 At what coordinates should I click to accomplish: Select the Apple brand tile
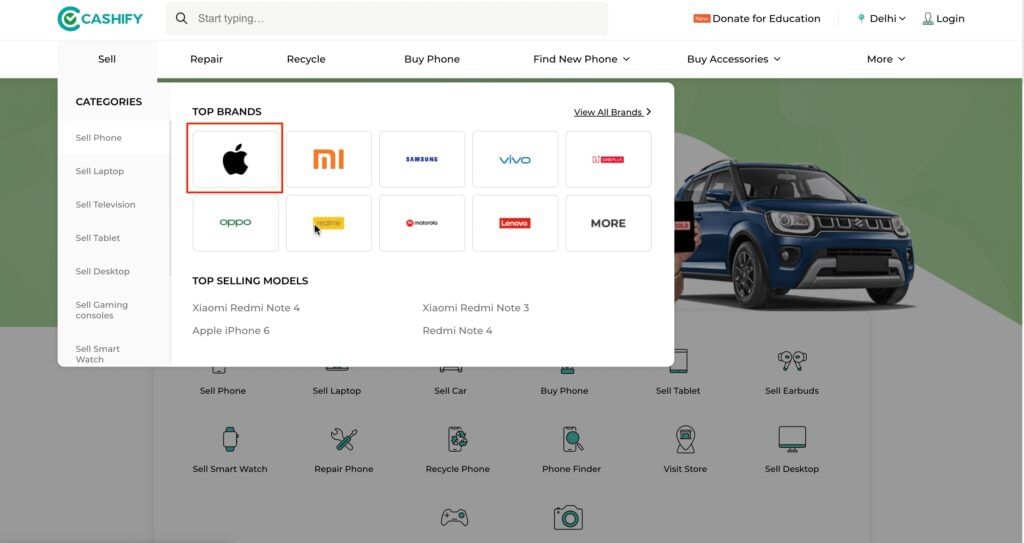click(235, 159)
